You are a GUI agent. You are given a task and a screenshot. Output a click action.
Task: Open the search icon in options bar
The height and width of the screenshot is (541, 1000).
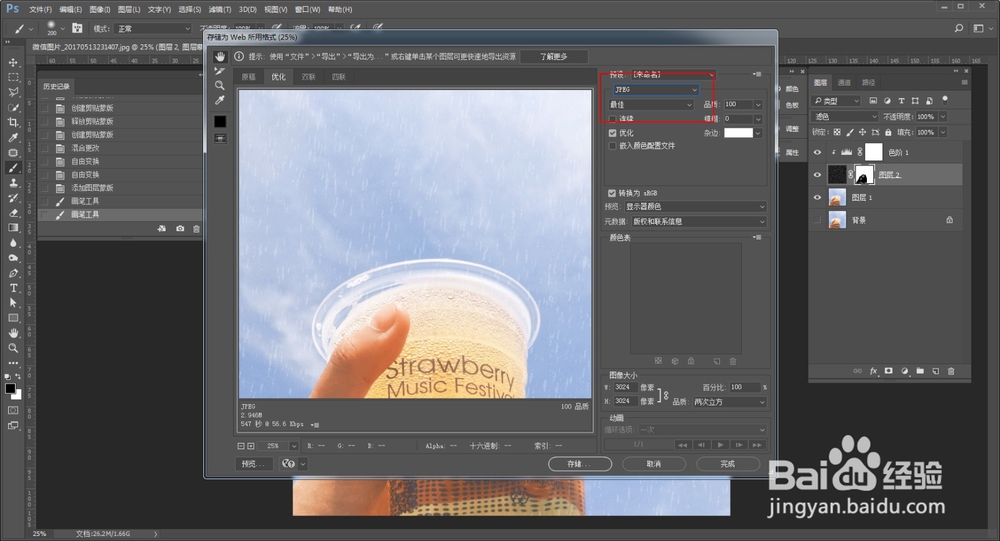959,28
